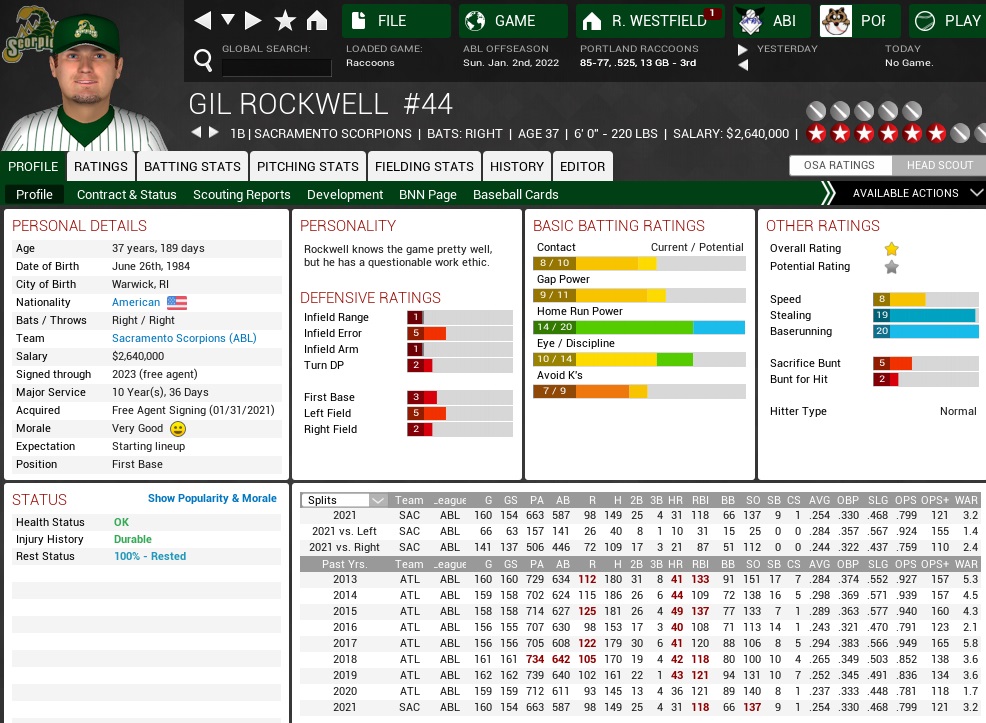Go to the home screen icon

click(x=316, y=21)
